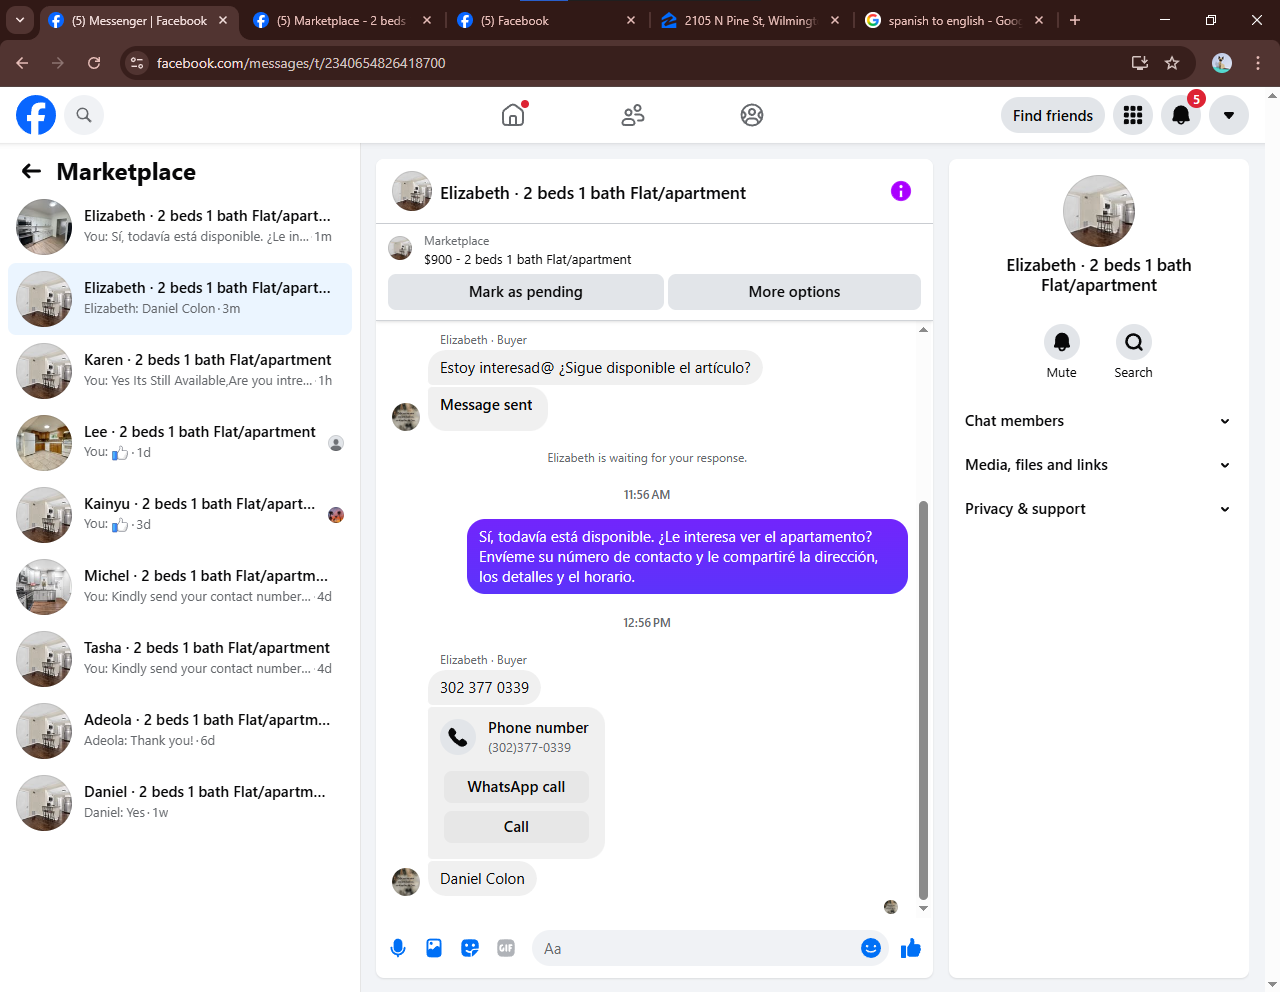Reload the page in Chrome

pos(94,63)
